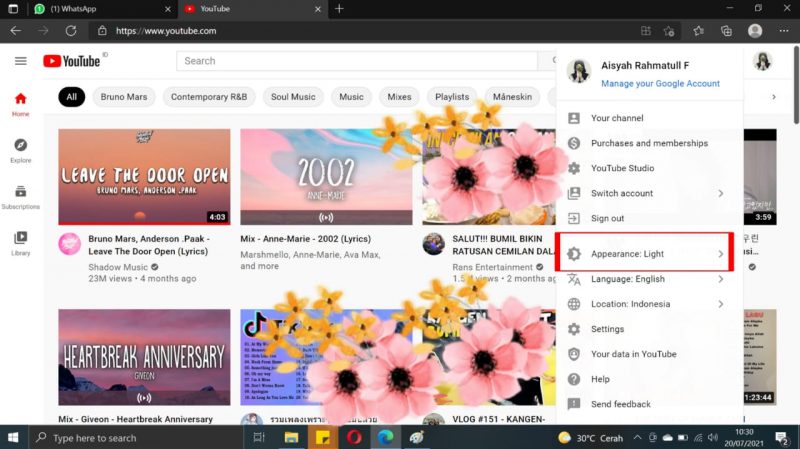Image resolution: width=800 pixels, height=449 pixels.
Task: Open Task View on the taskbar
Action: coord(259,437)
